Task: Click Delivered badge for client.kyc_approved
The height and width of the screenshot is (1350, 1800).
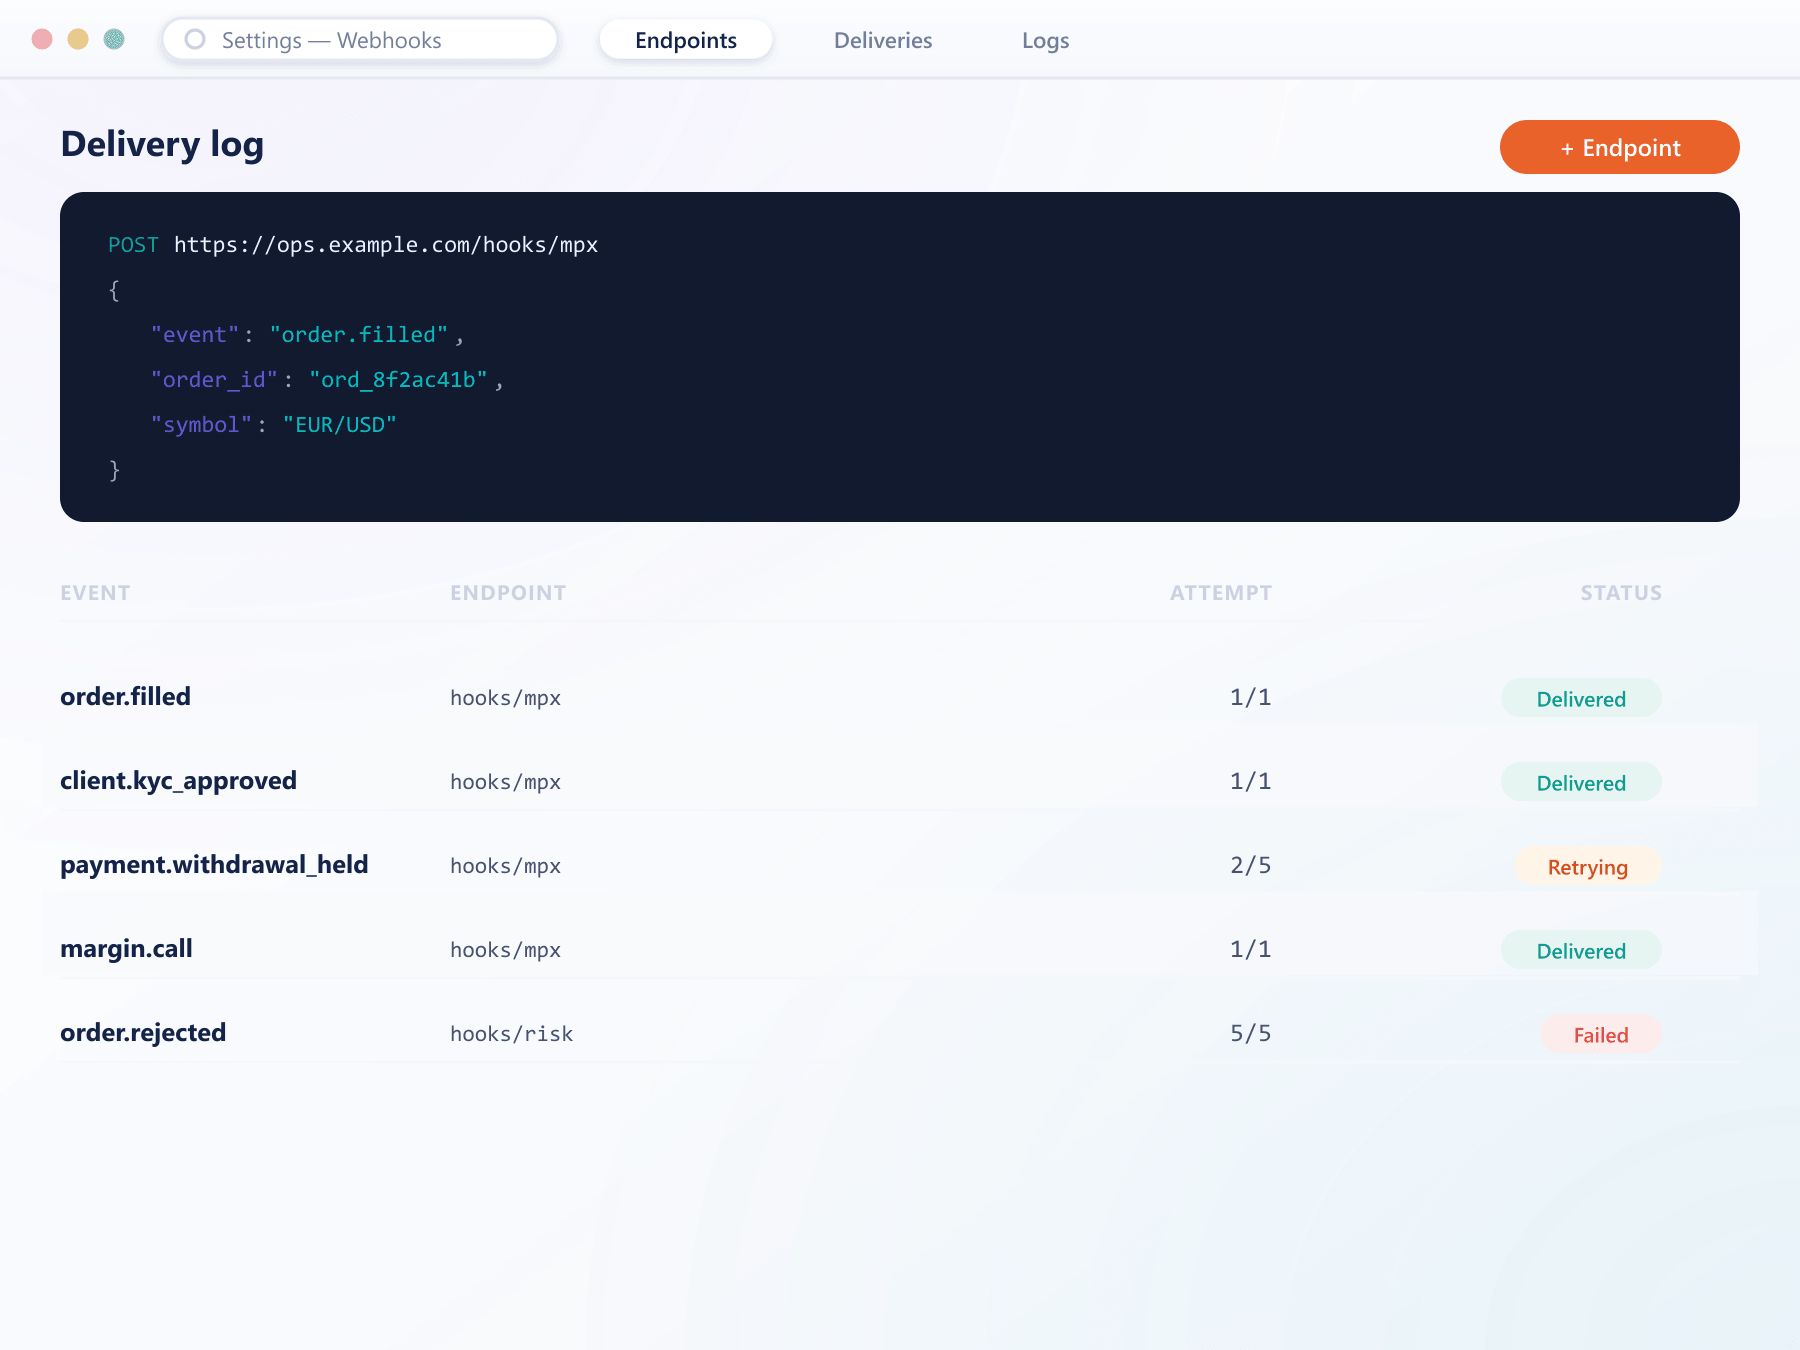Action: tap(1581, 782)
